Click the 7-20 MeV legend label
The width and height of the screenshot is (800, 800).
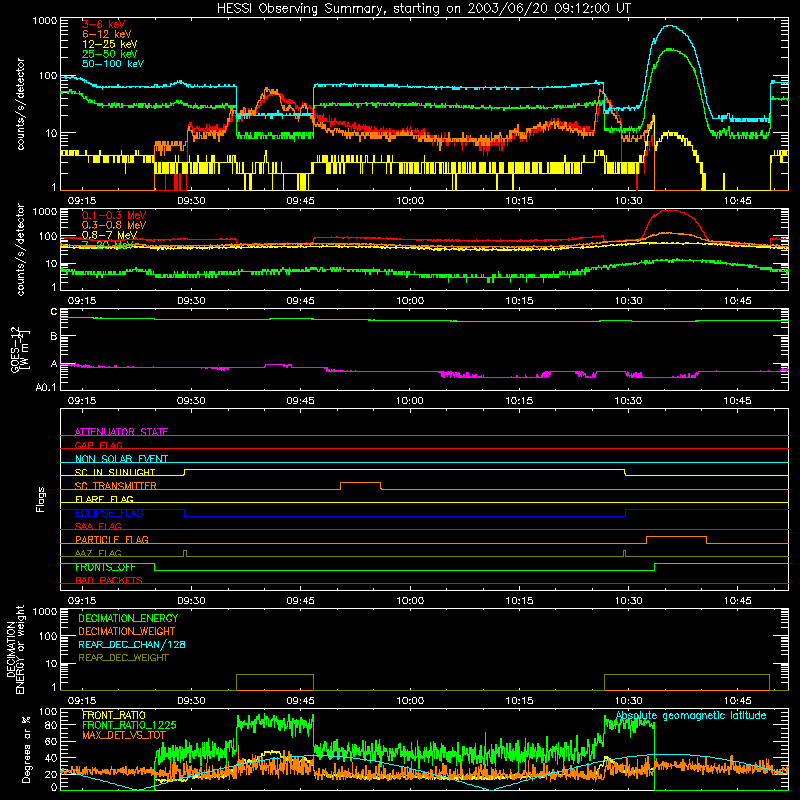[107, 245]
